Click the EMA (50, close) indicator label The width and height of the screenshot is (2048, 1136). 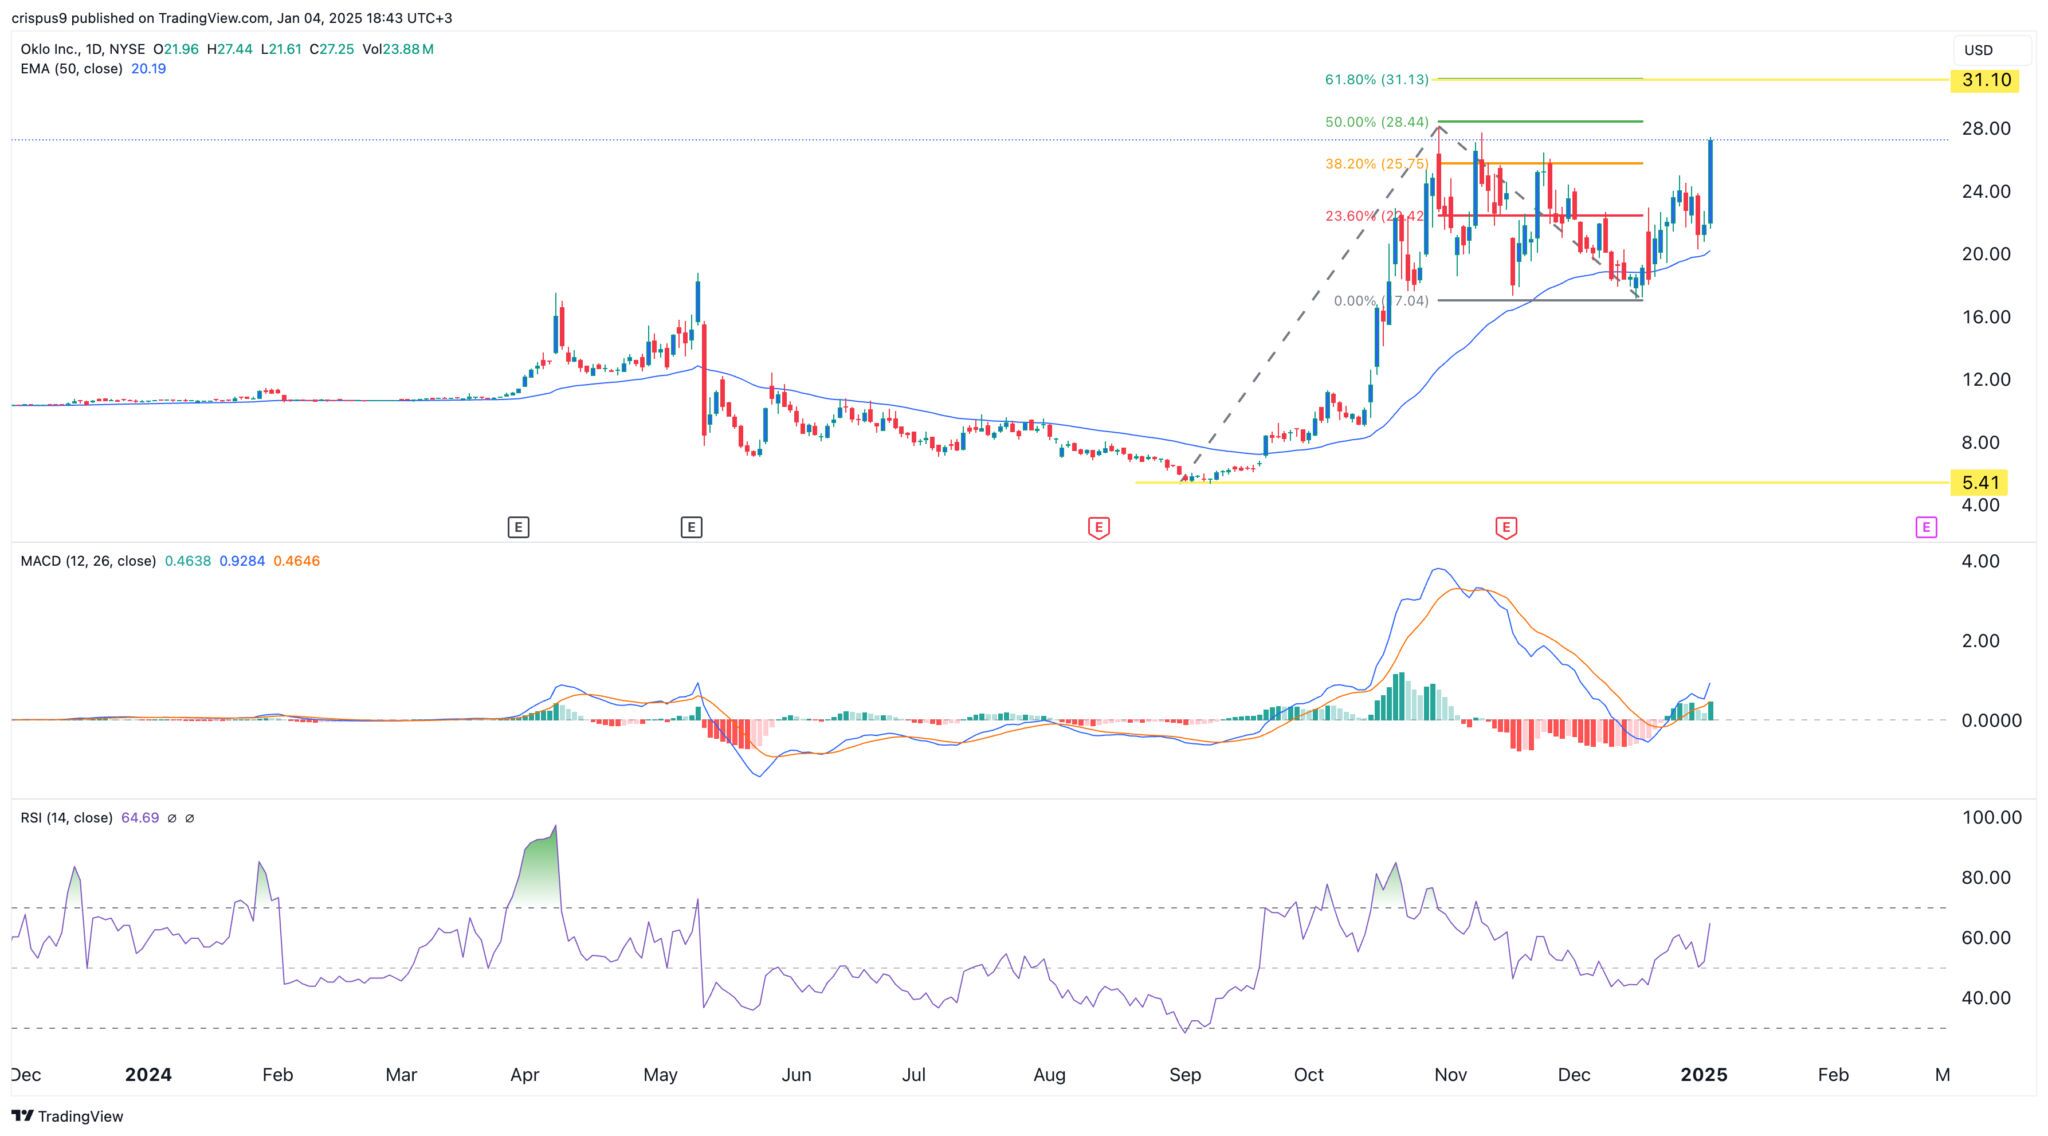coord(72,69)
